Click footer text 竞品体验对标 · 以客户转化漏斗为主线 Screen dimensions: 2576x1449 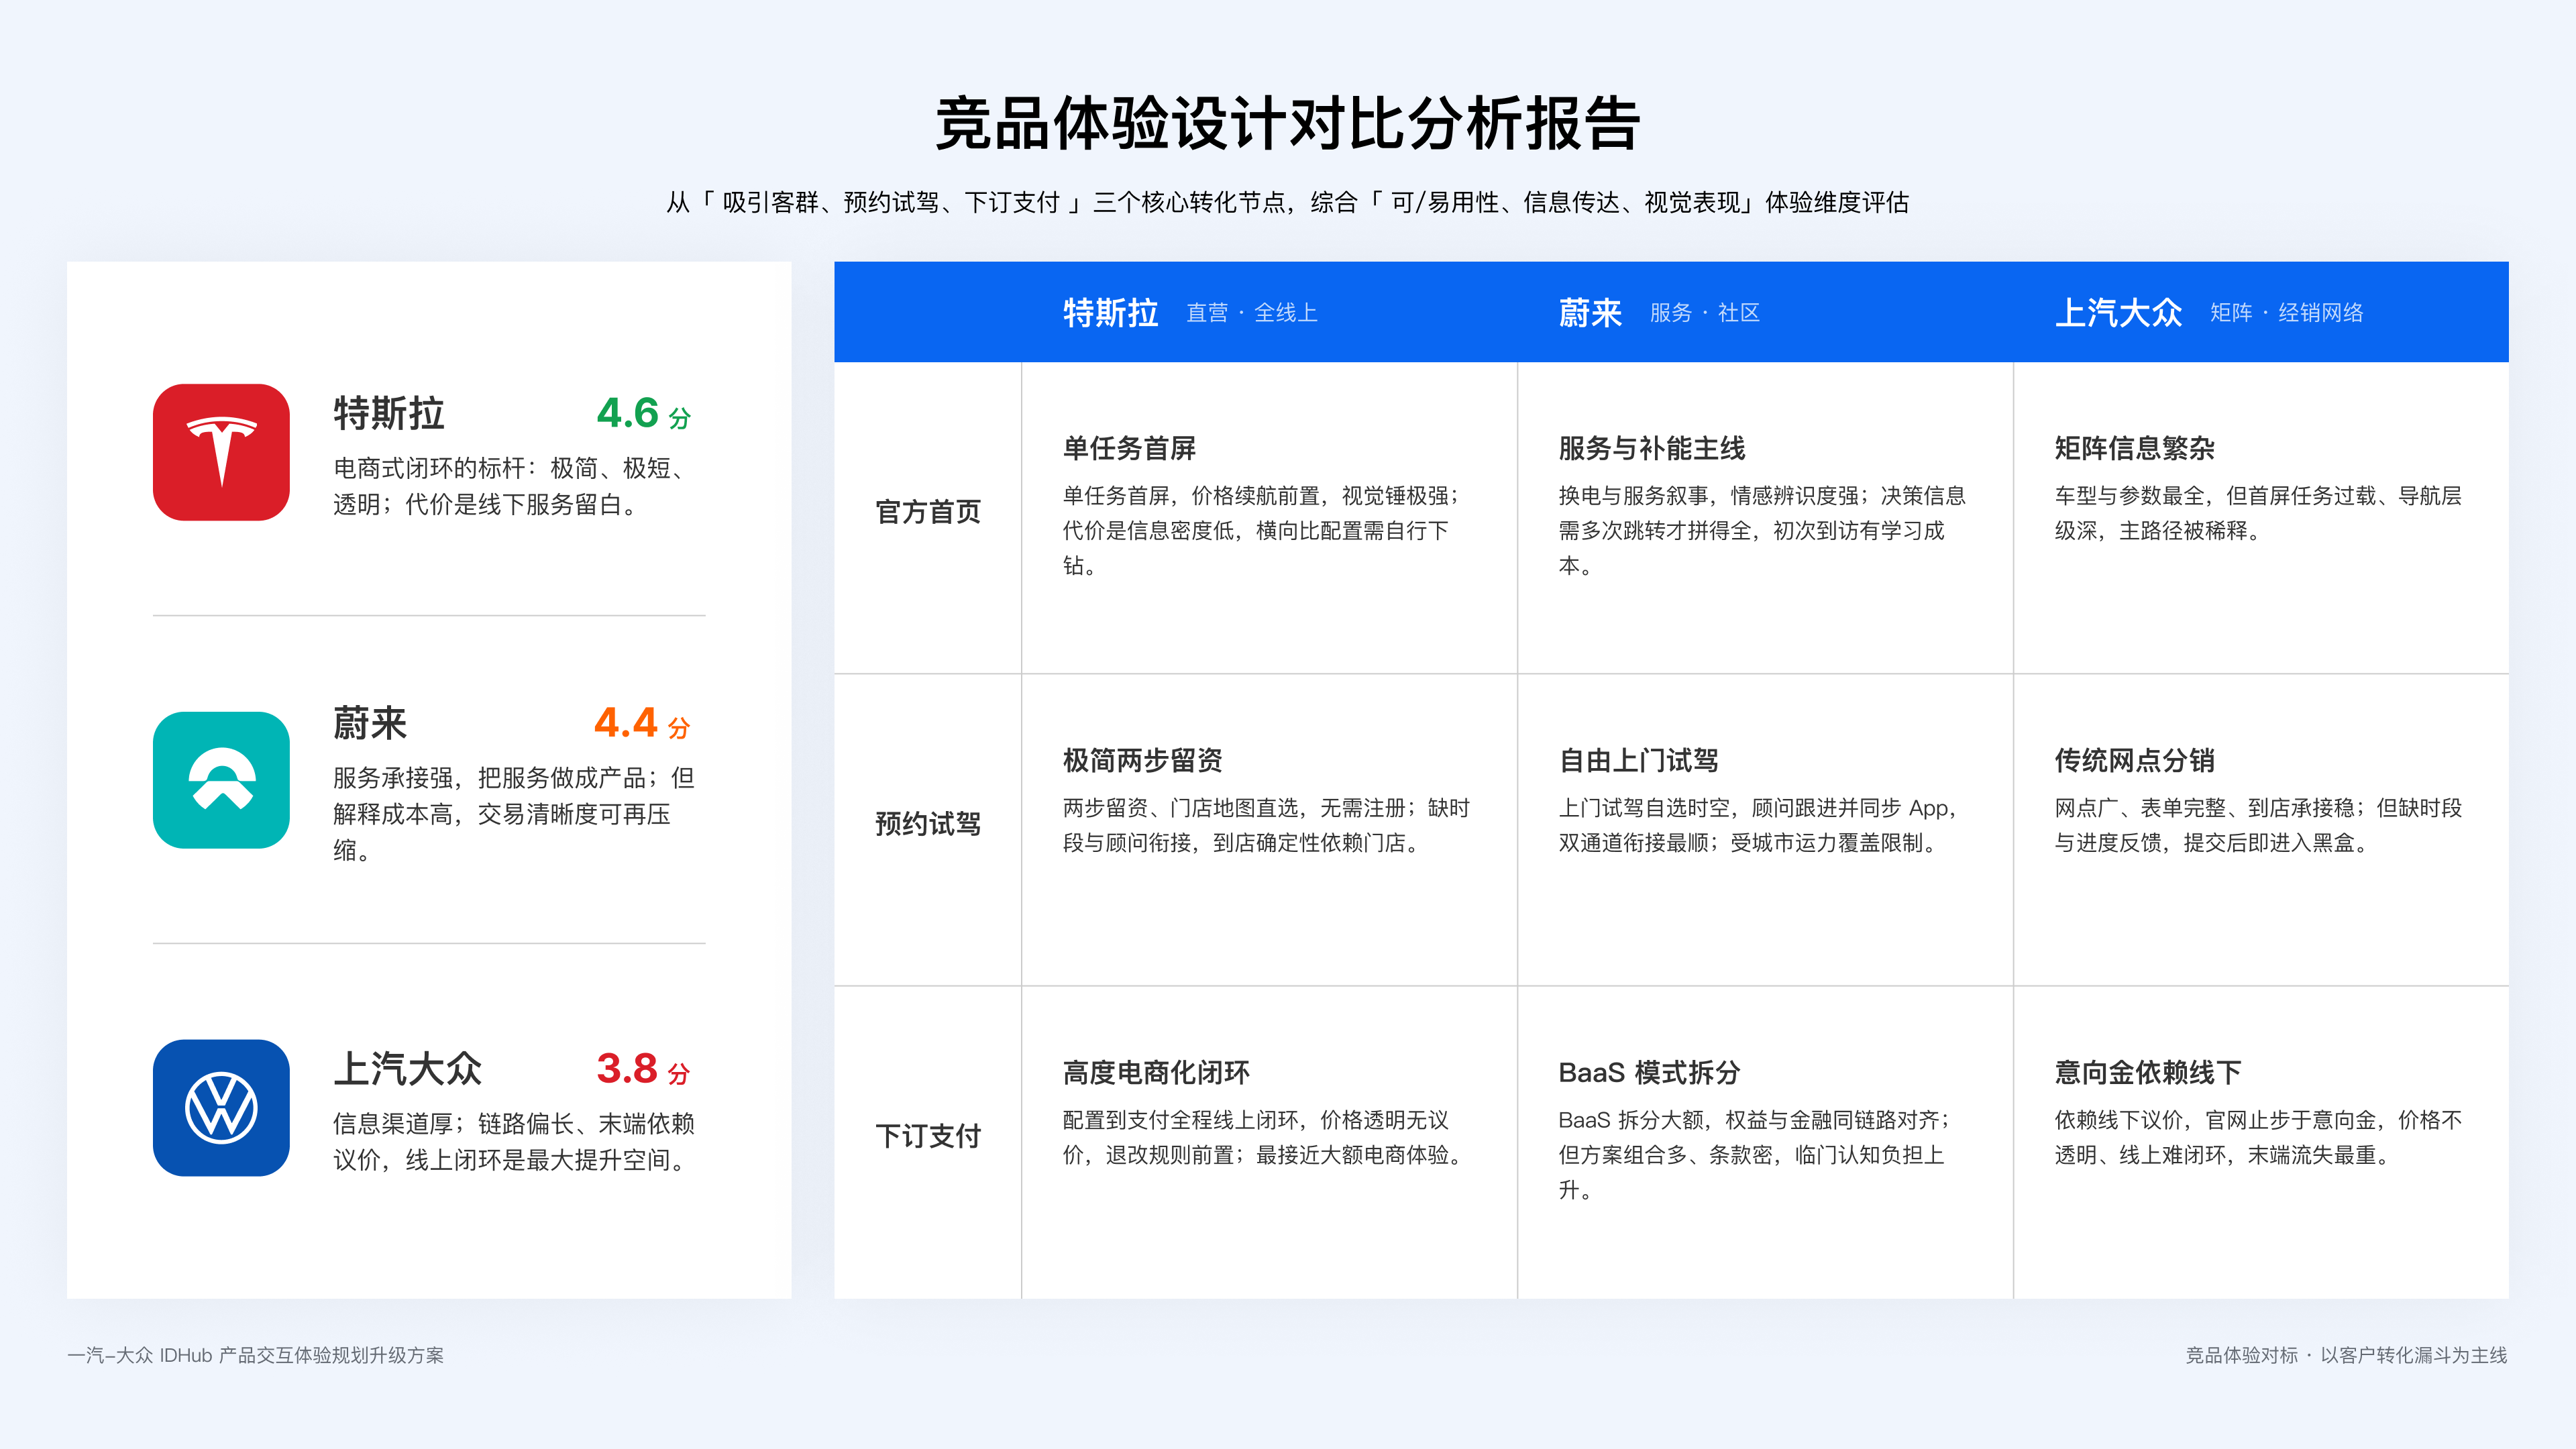pos(2346,1355)
